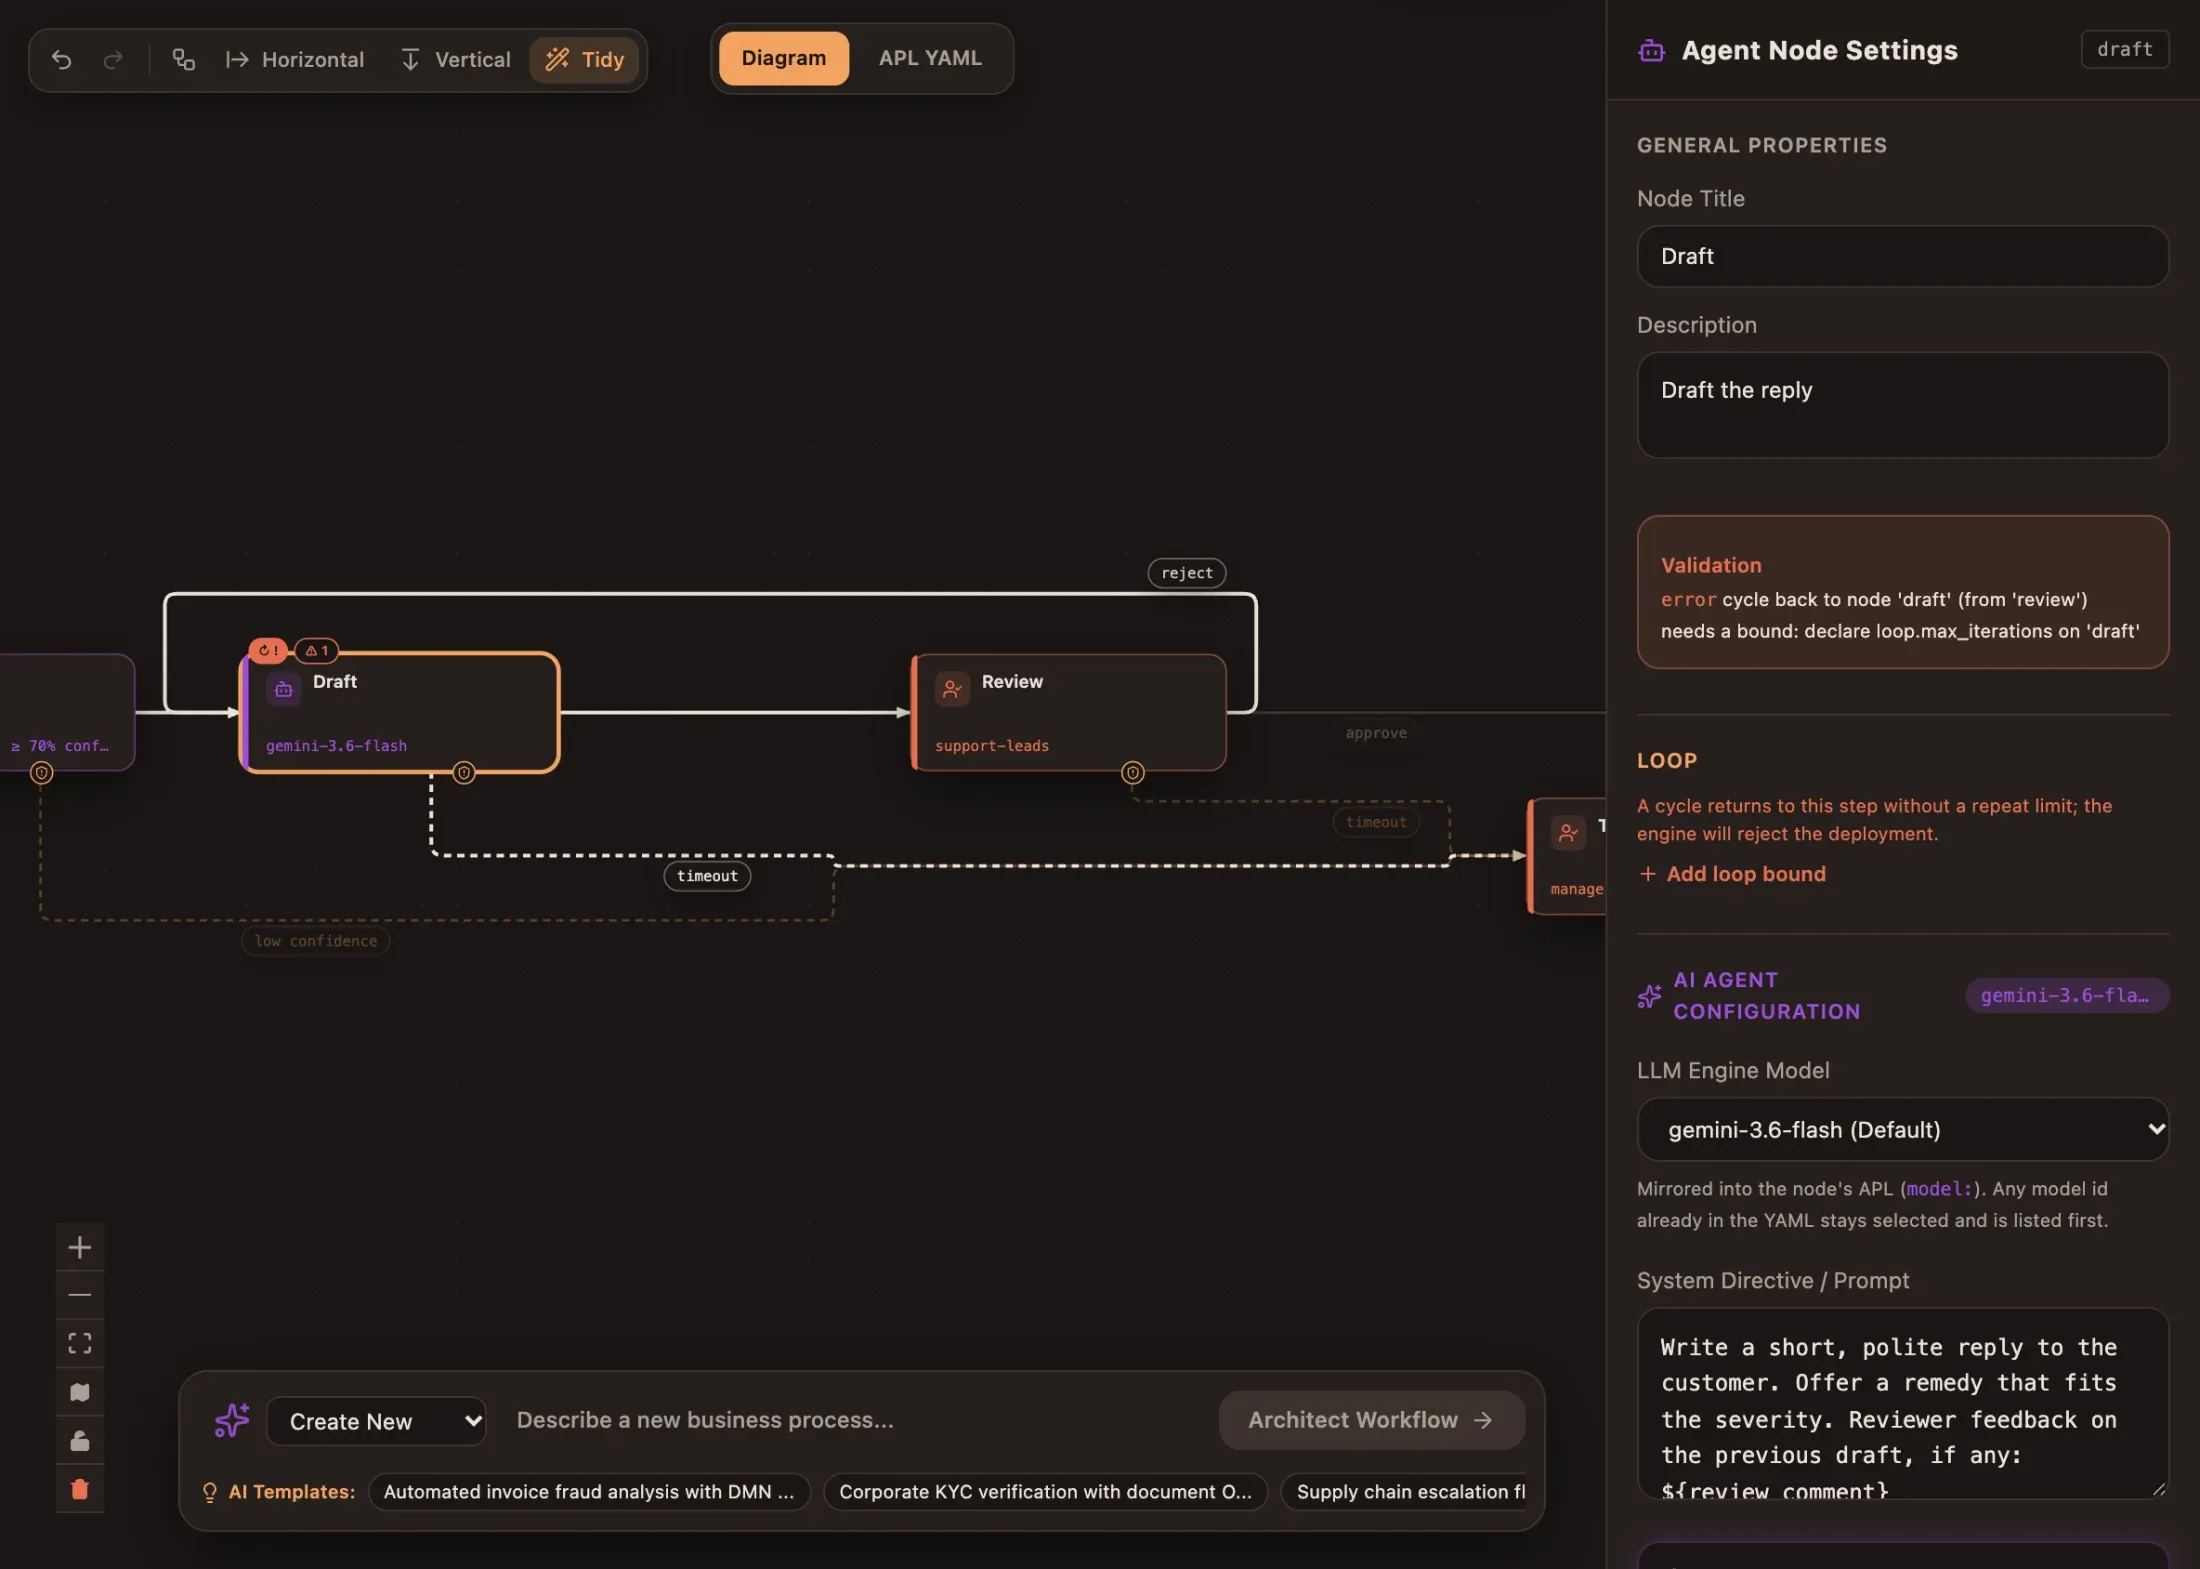
Task: Click the person icon on Review node
Action: tap(952, 689)
